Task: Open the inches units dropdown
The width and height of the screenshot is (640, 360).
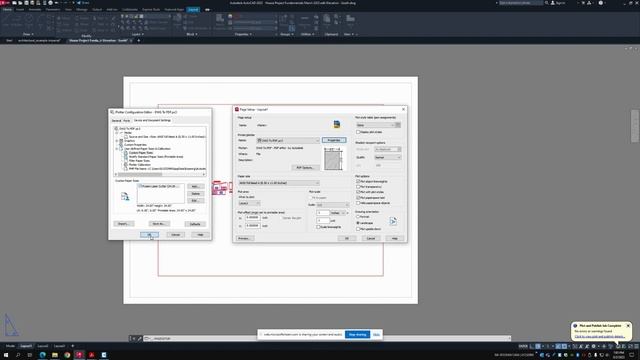Action: point(338,213)
